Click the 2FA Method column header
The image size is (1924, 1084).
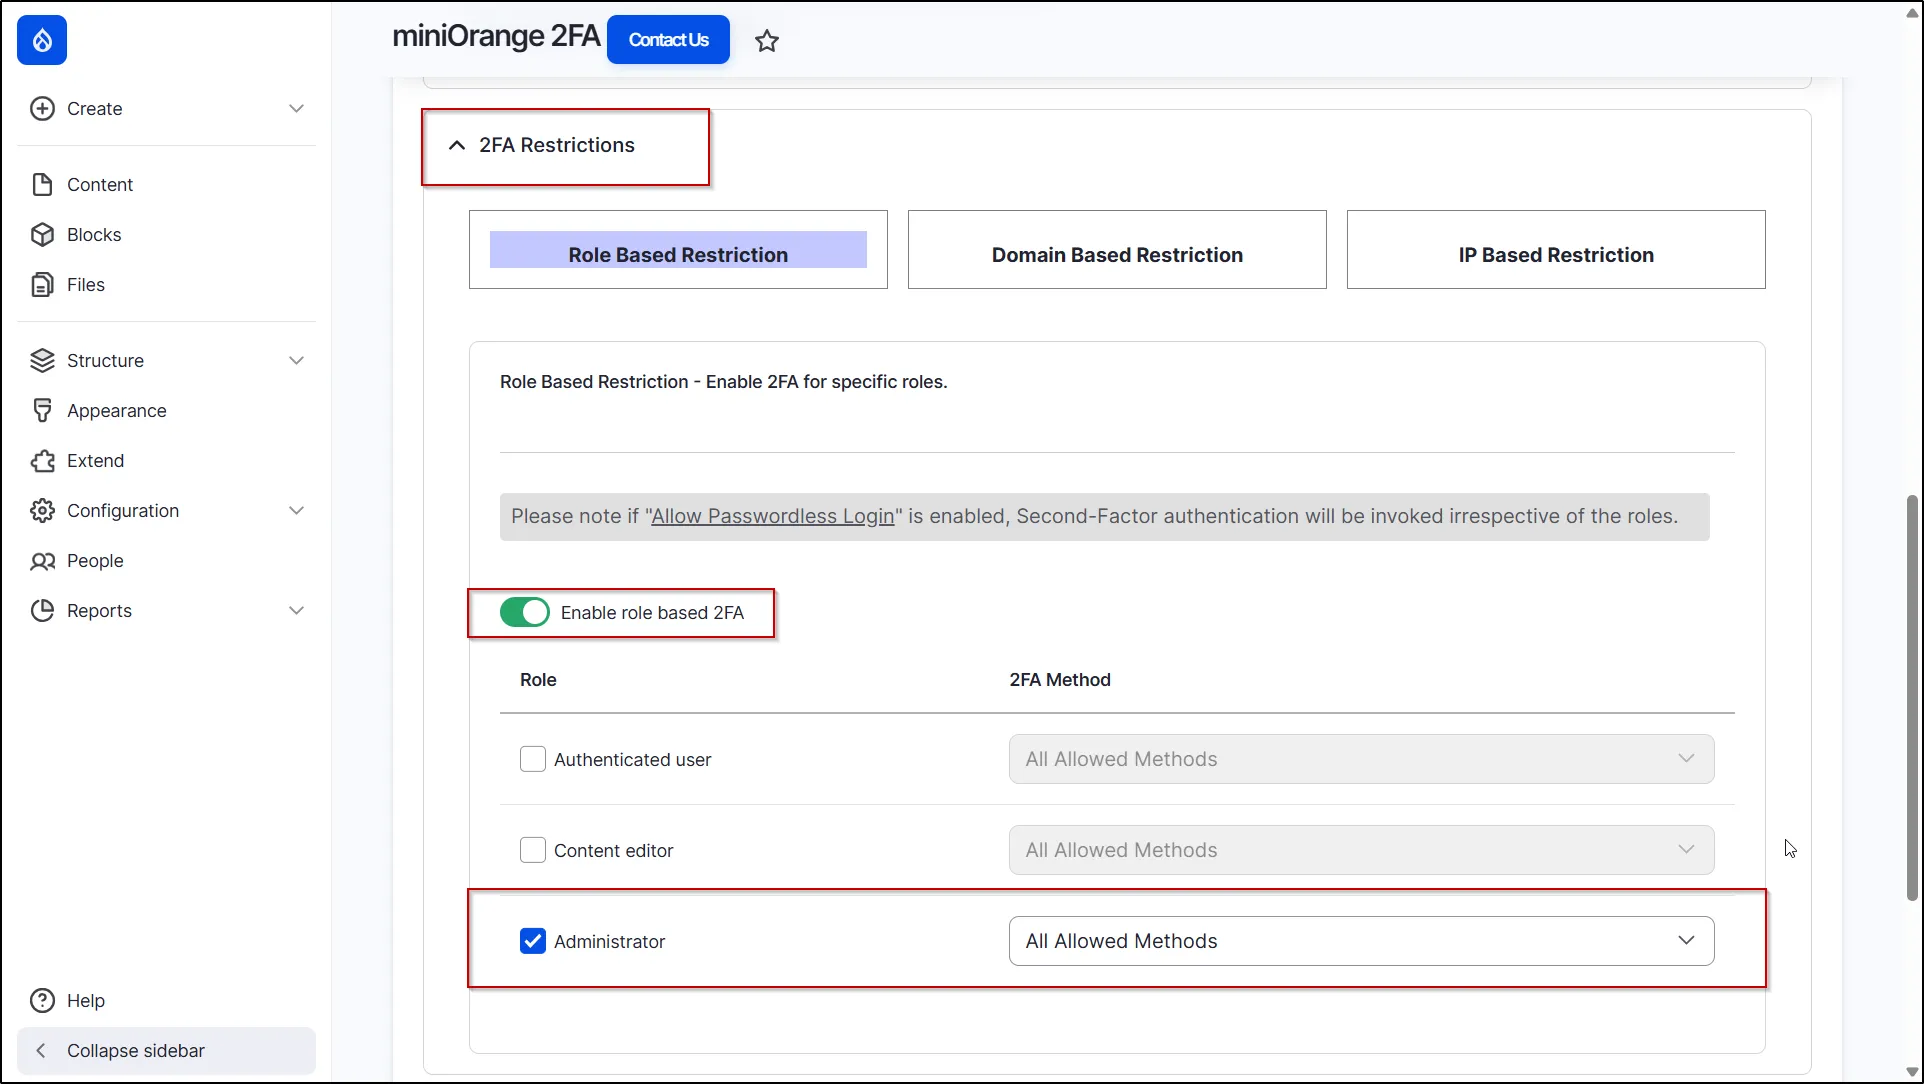(1060, 679)
